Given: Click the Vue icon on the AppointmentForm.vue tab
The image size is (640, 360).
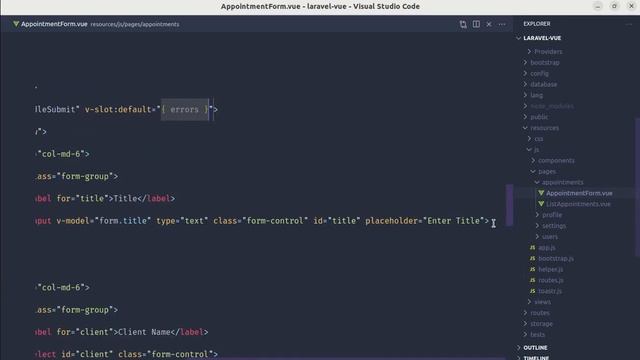Looking at the screenshot, I should [x=16, y=24].
